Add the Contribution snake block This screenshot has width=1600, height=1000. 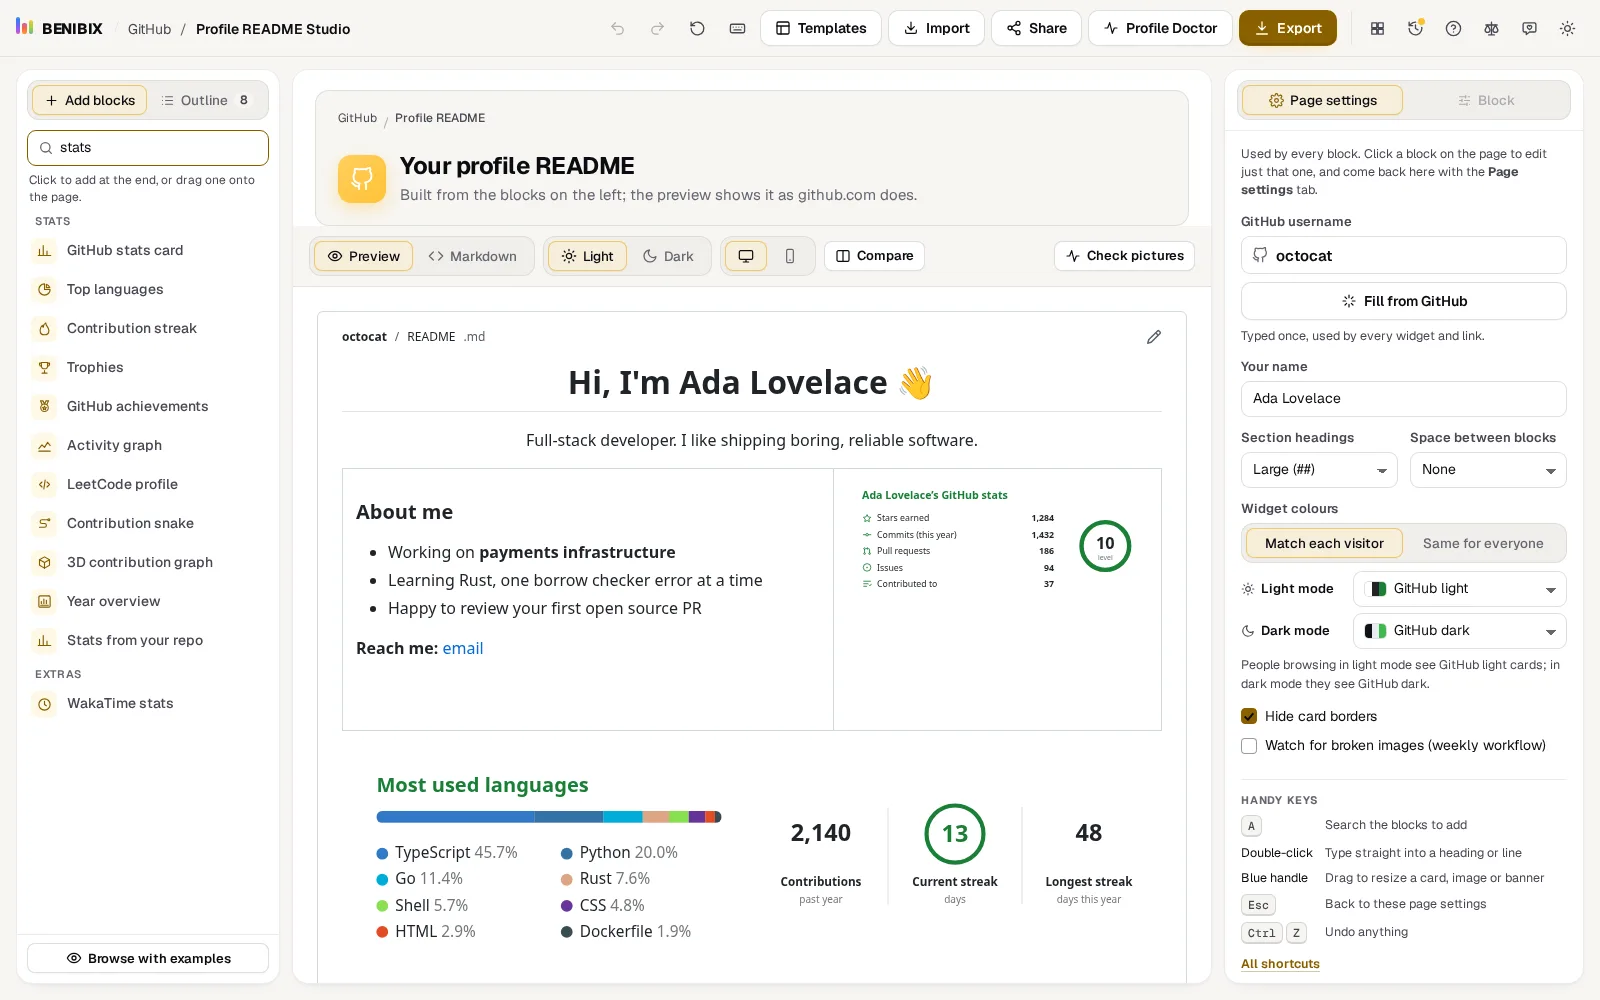(148, 523)
